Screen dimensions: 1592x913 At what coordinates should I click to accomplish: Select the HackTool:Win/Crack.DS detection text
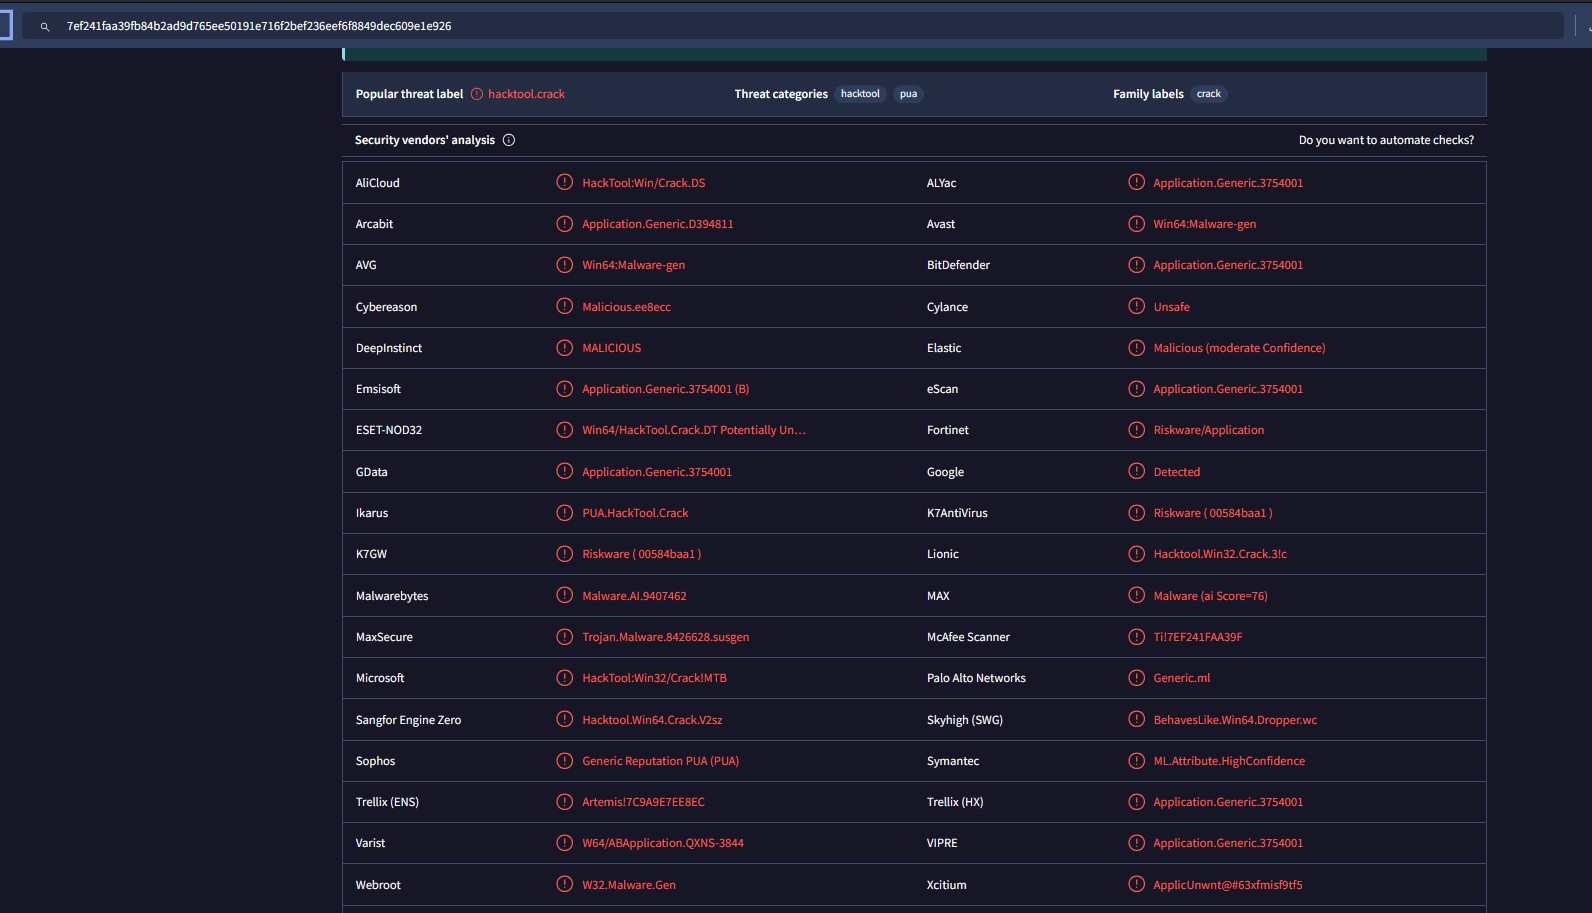644,183
